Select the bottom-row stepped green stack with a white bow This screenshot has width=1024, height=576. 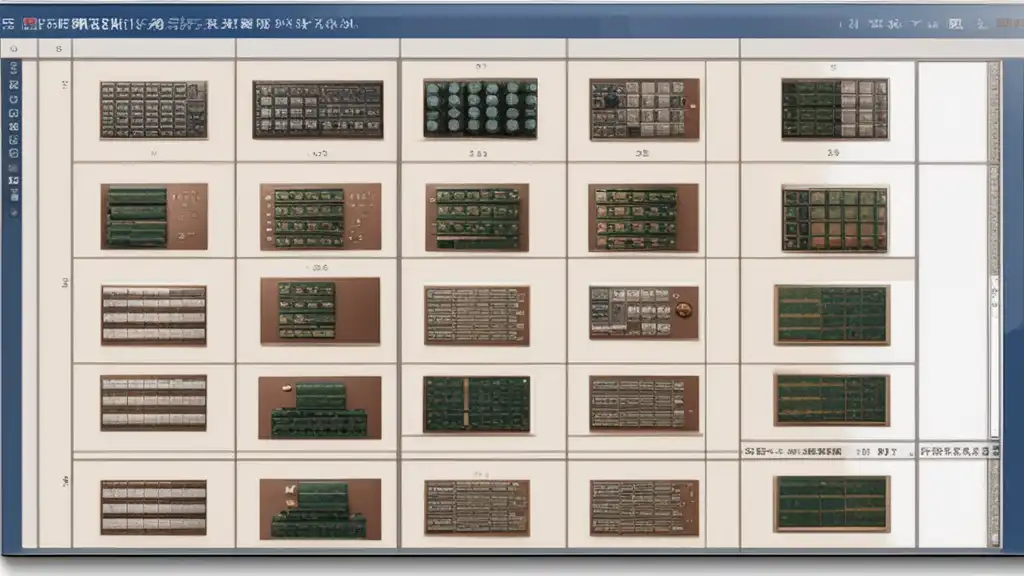click(x=320, y=509)
